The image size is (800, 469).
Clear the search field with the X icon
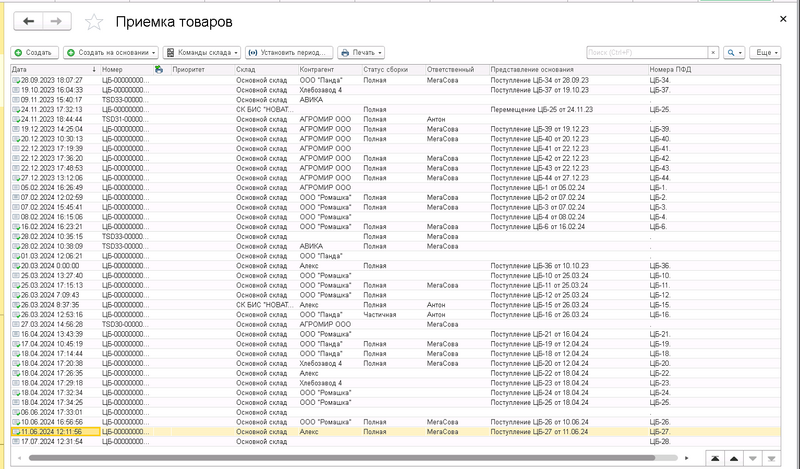coord(713,52)
